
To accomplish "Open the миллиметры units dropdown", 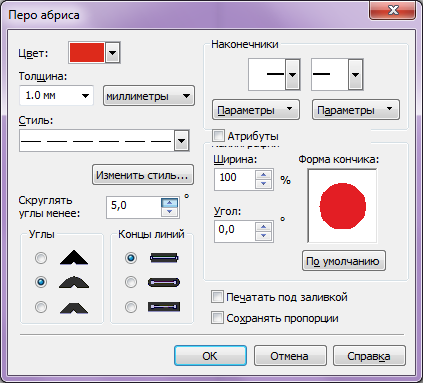I will (x=149, y=96).
